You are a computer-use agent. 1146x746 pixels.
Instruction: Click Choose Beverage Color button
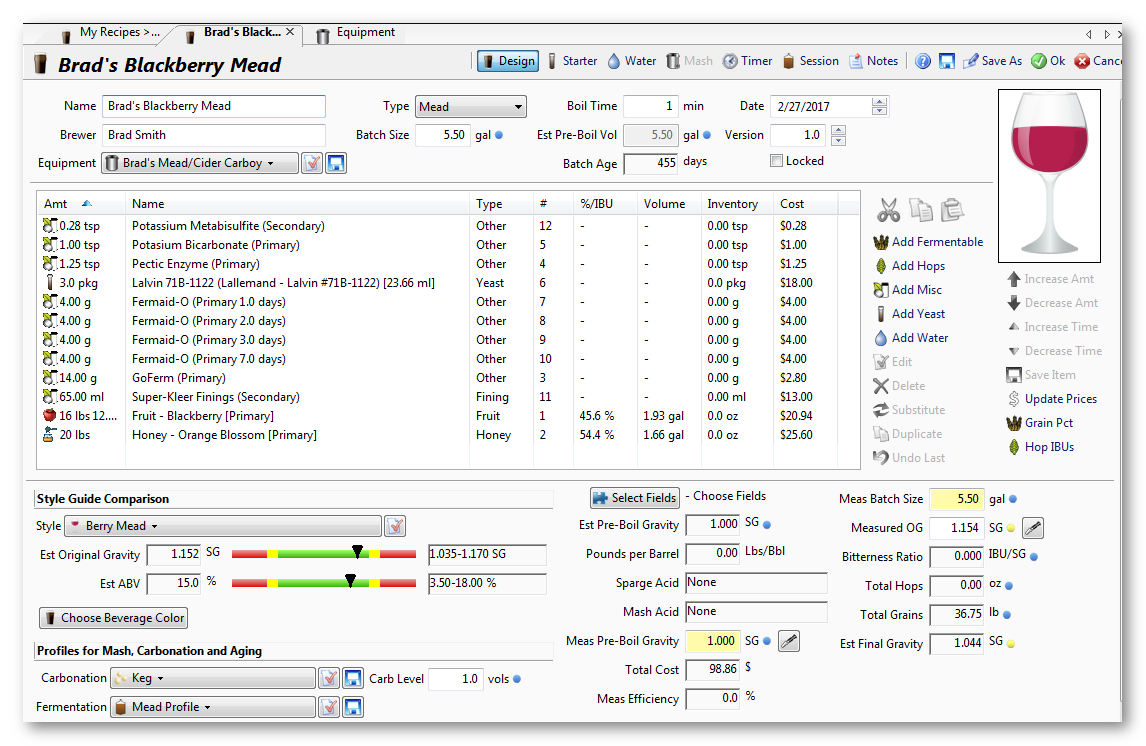tap(113, 618)
